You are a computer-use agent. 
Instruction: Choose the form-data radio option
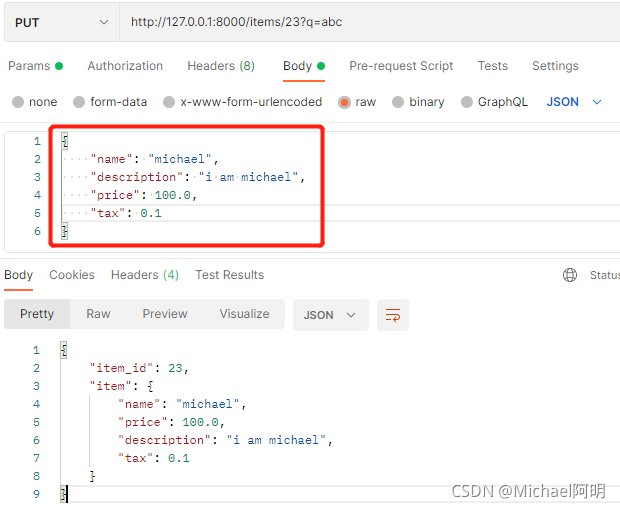(110, 102)
